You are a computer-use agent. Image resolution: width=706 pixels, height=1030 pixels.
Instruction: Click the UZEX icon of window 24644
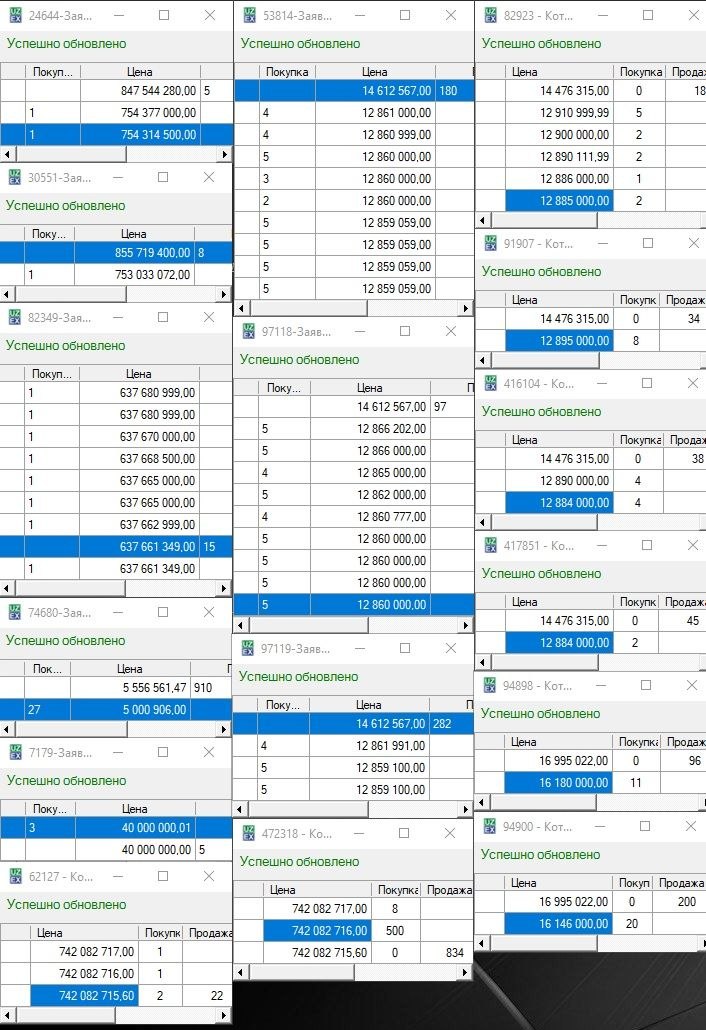[14, 16]
